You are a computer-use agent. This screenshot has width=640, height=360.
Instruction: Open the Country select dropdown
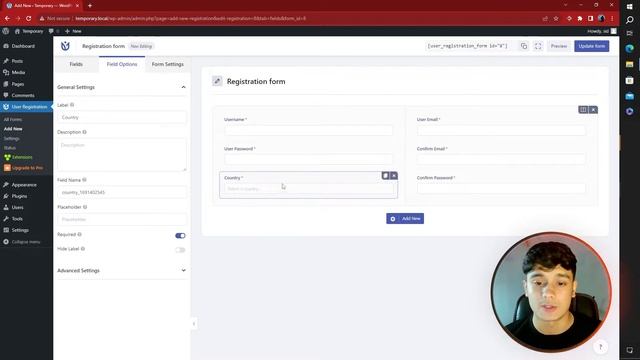point(309,189)
